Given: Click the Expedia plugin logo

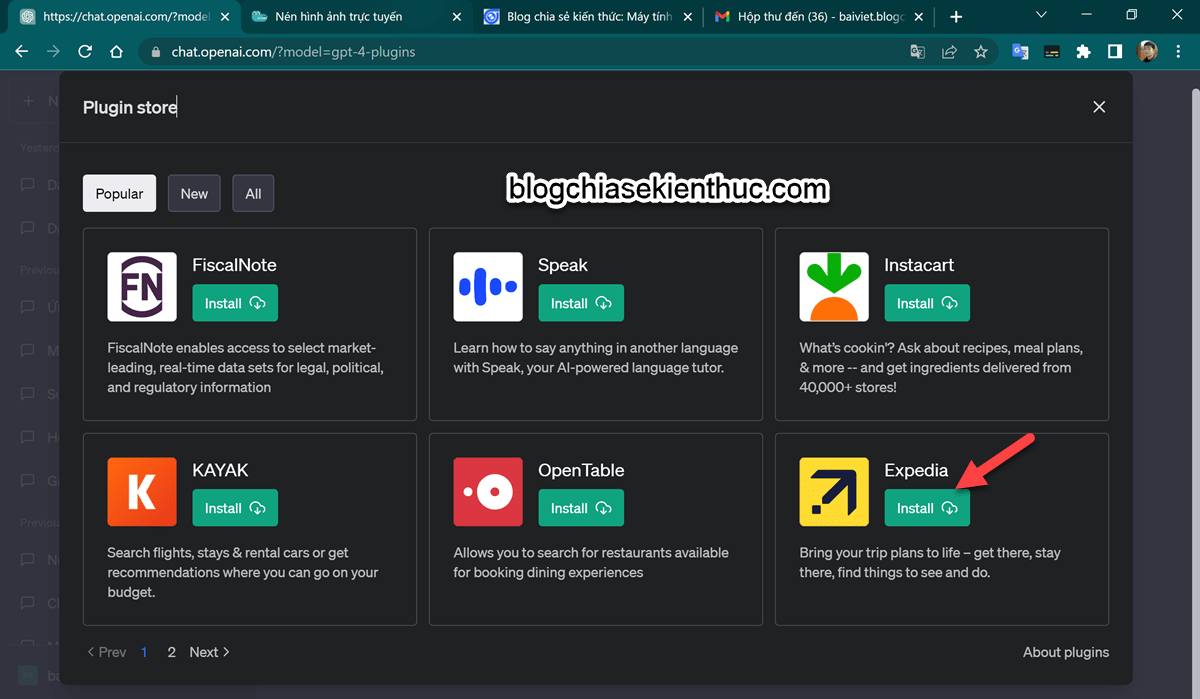Looking at the screenshot, I should tap(834, 491).
